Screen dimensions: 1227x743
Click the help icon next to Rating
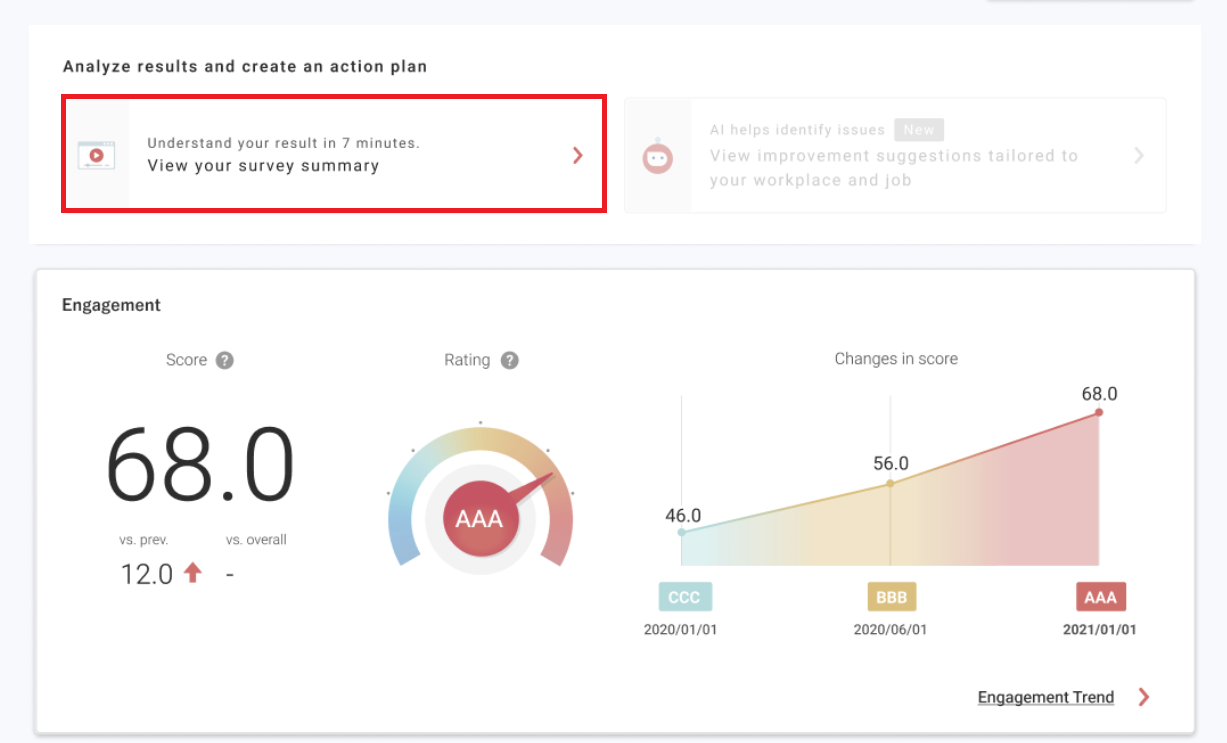point(510,360)
